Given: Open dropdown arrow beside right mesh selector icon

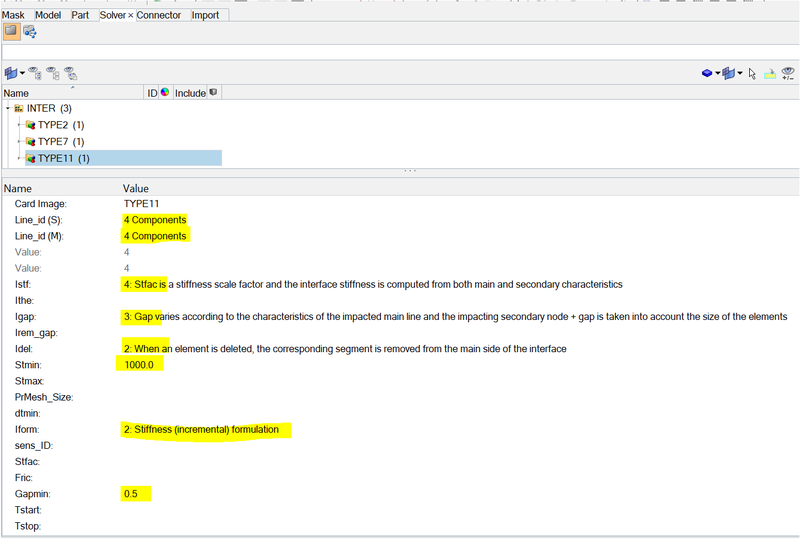Looking at the screenshot, I should tap(740, 74).
